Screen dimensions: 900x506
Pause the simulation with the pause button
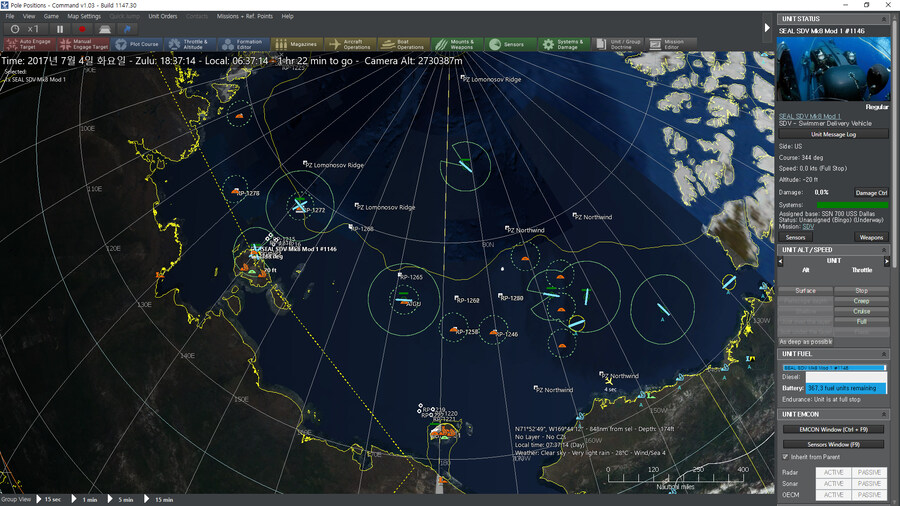[x=60, y=29]
